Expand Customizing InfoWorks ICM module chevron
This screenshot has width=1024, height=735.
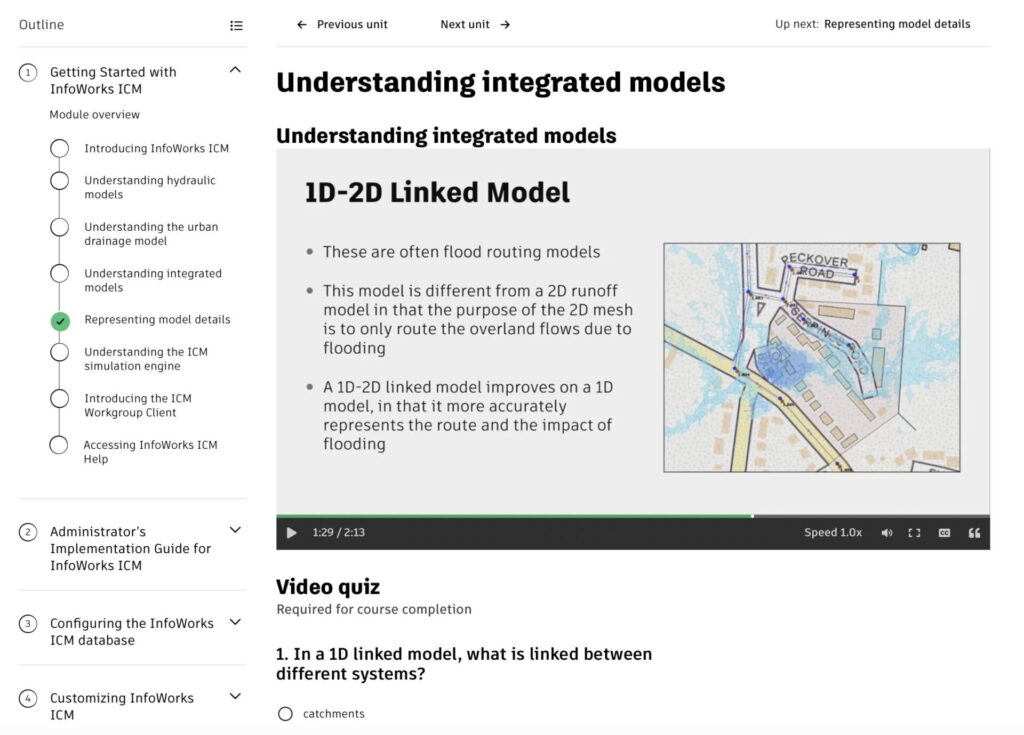point(235,696)
